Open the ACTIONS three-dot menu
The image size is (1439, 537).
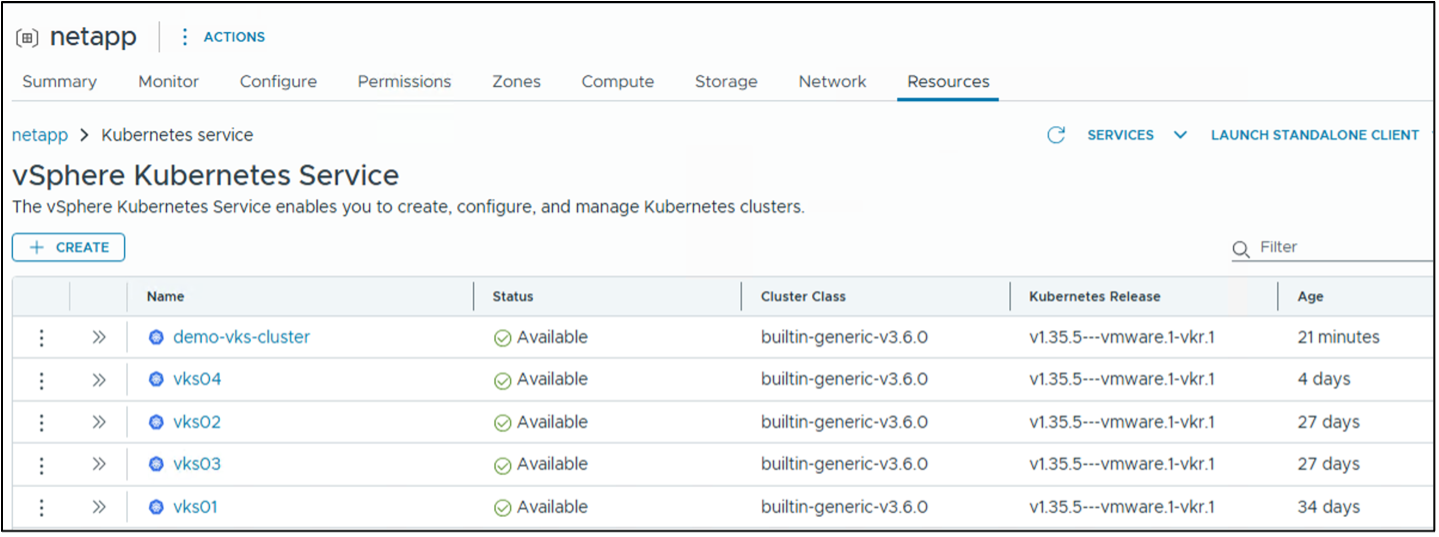click(184, 37)
